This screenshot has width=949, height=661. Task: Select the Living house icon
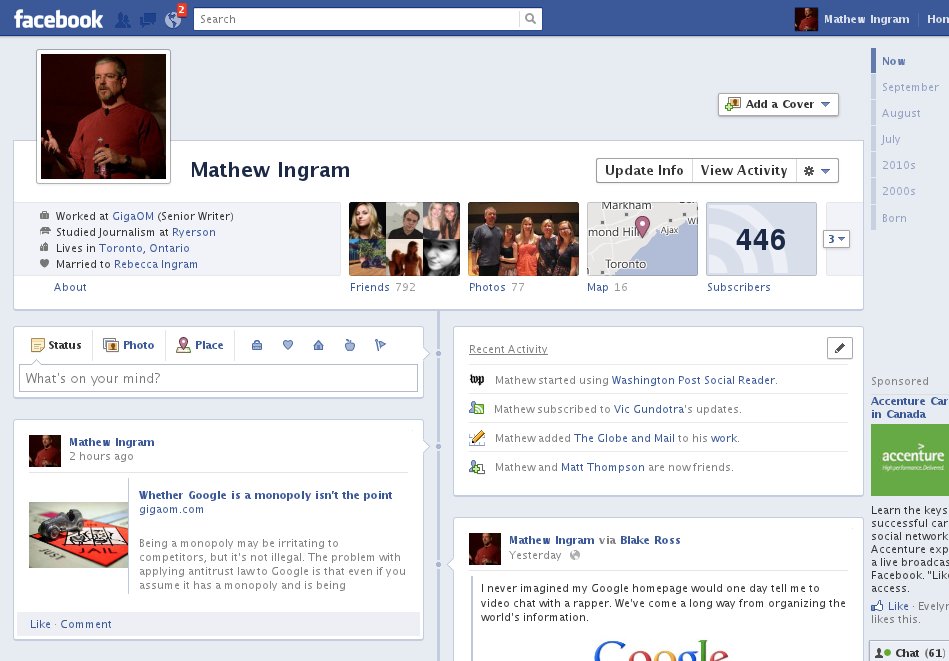[318, 345]
